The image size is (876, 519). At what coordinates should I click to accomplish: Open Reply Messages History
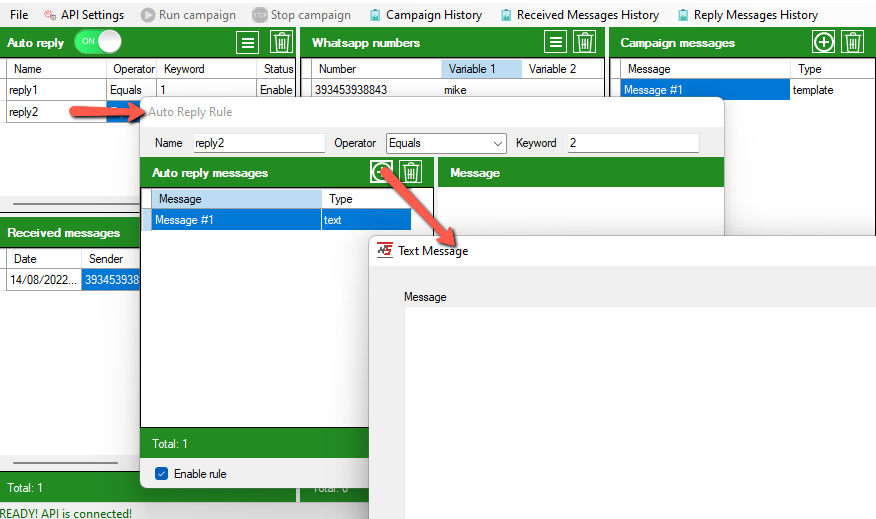pyautogui.click(x=747, y=15)
